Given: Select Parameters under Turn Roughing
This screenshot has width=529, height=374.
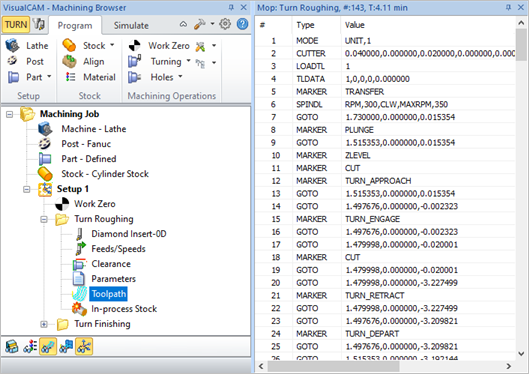Looking at the screenshot, I should point(113,279).
